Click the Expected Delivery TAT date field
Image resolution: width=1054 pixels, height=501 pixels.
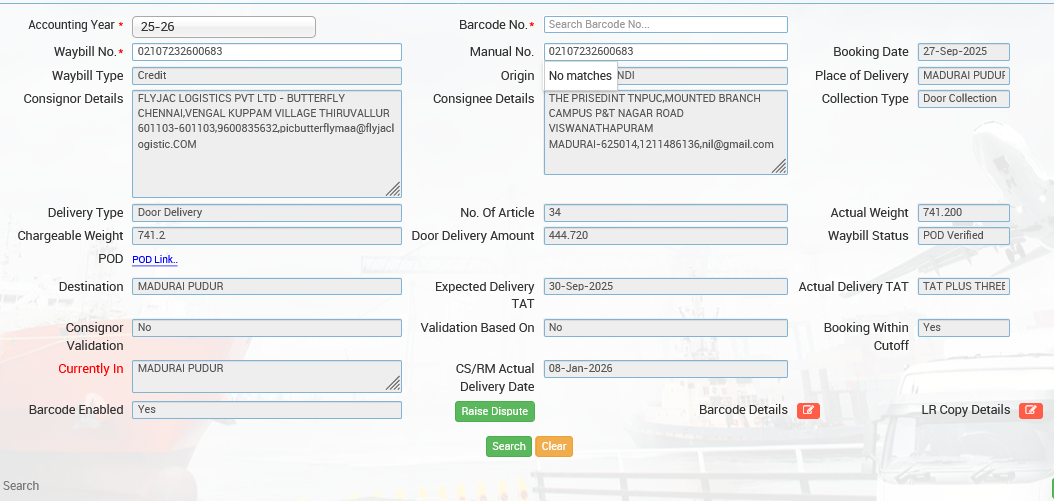click(x=665, y=286)
